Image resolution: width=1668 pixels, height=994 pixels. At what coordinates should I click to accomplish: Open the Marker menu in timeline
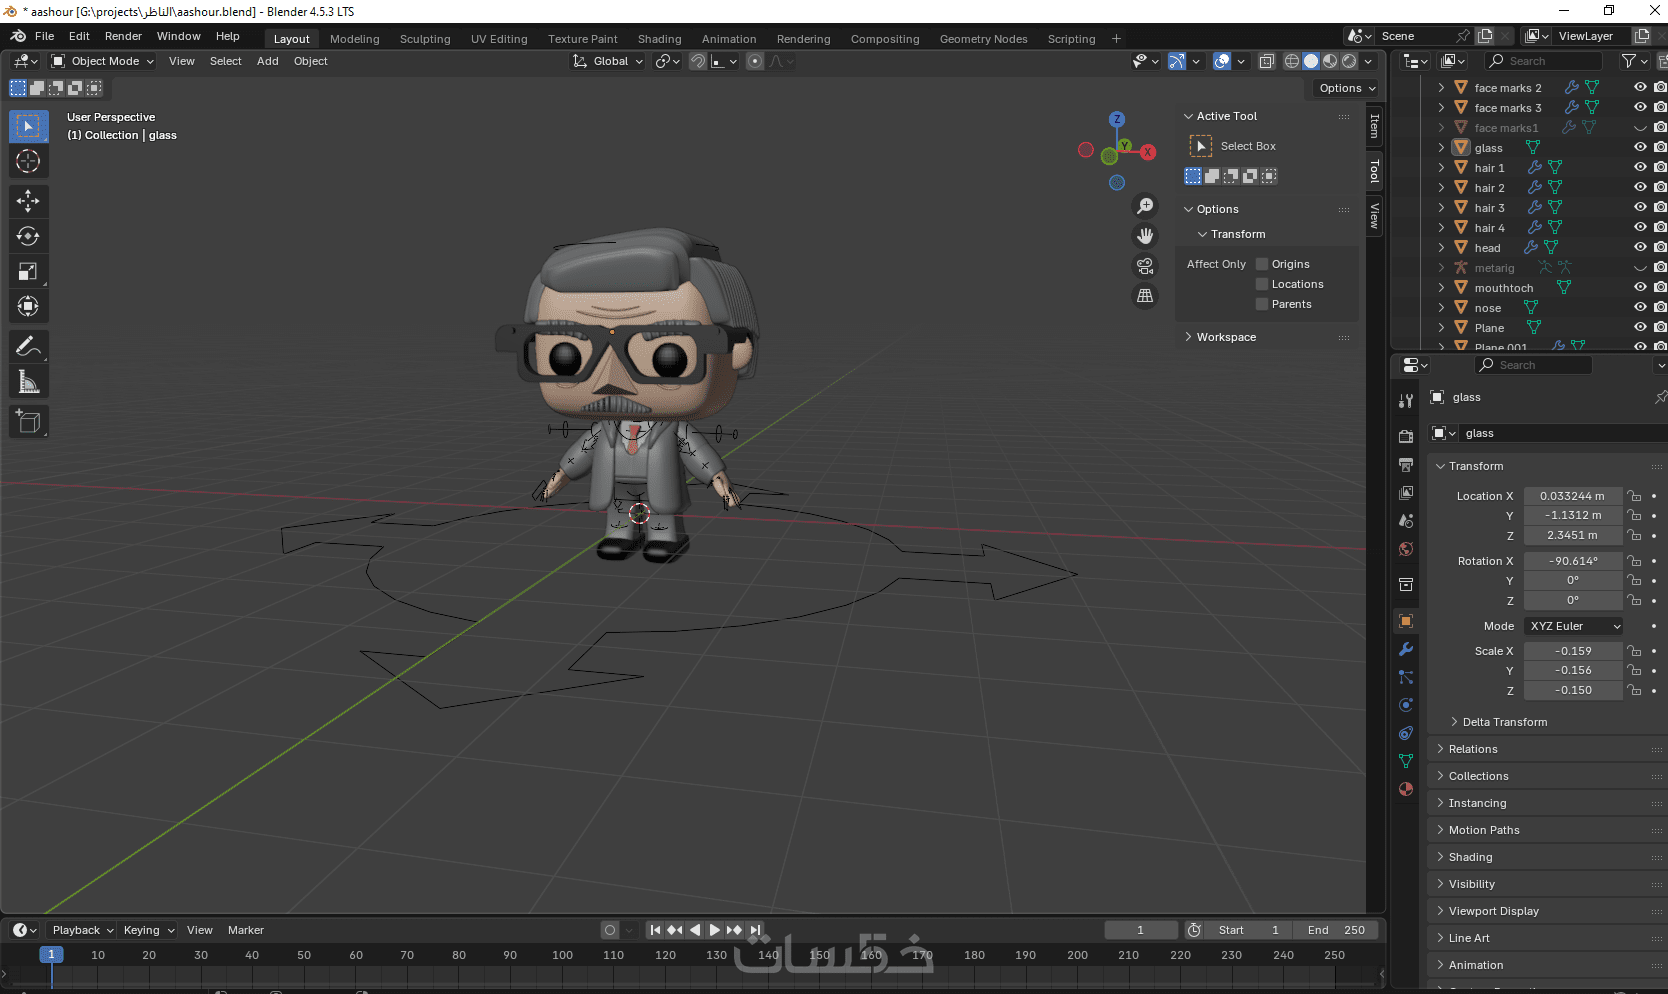[246, 930]
